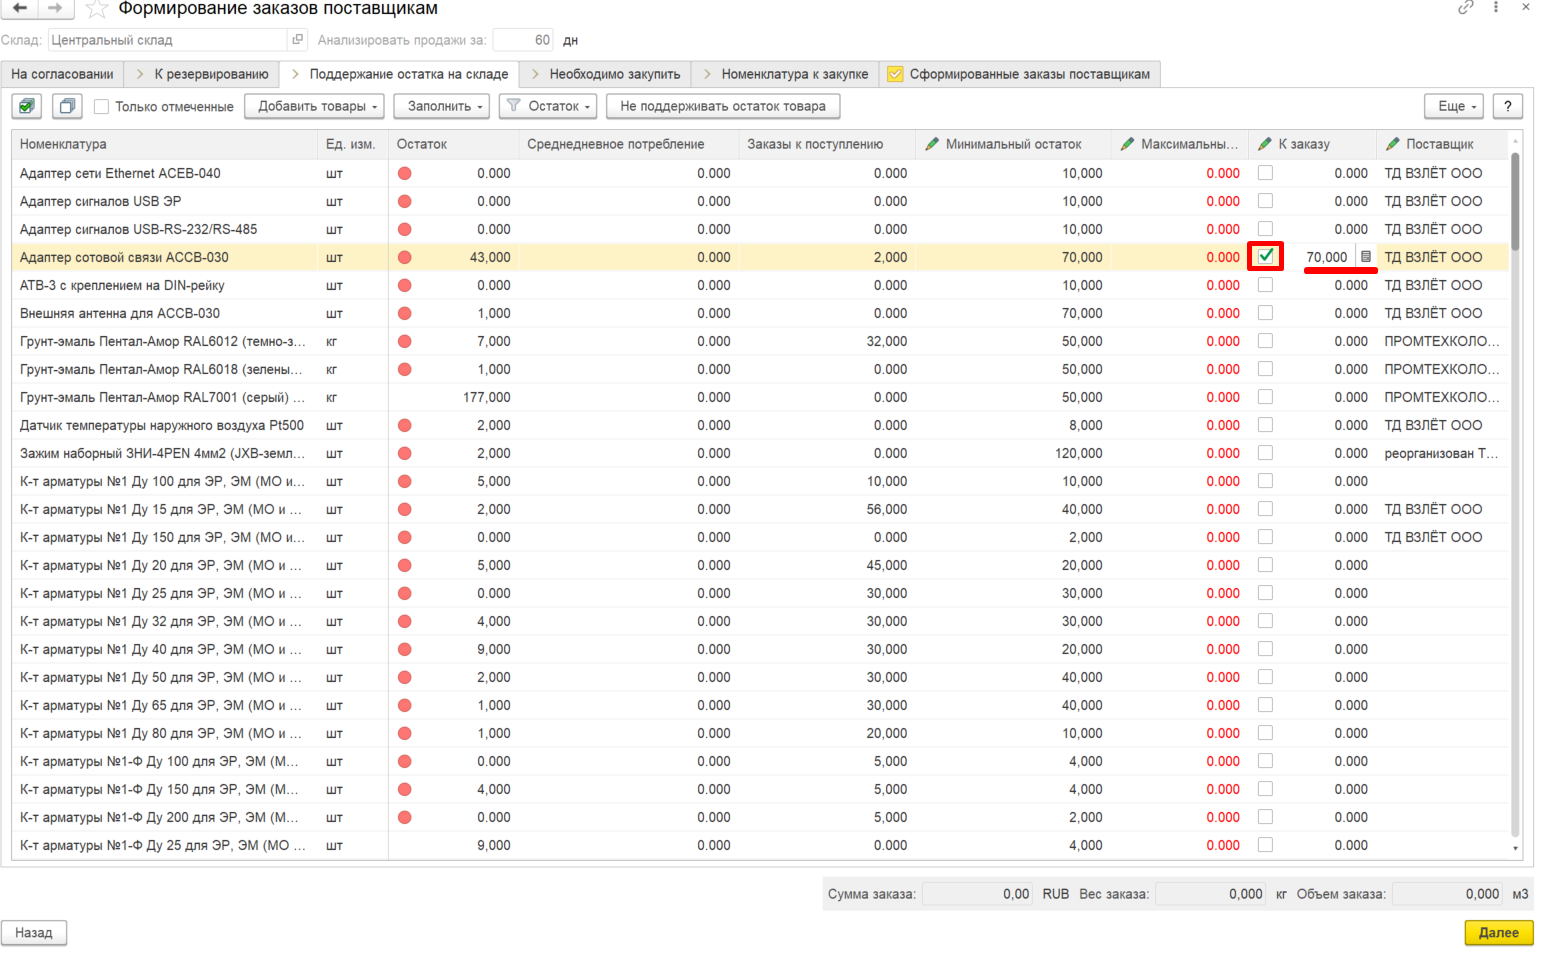Check order box for Внешняя антенна для АССВ-030
Viewport: 1545px width, 954px height.
[1265, 313]
